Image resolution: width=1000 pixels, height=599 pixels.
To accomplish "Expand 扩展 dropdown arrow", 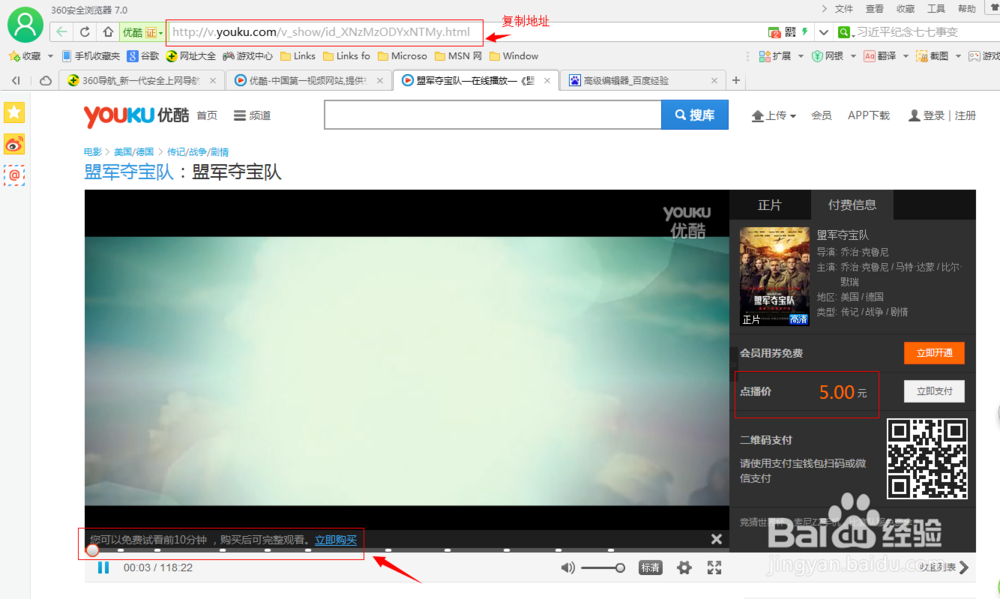I will click(x=800, y=56).
